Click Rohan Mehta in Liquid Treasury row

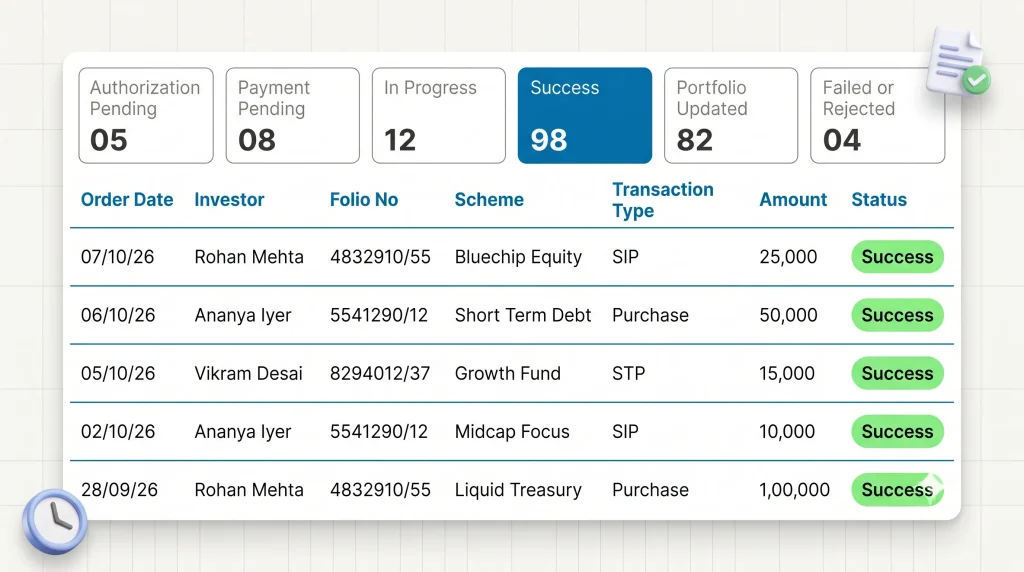click(249, 489)
